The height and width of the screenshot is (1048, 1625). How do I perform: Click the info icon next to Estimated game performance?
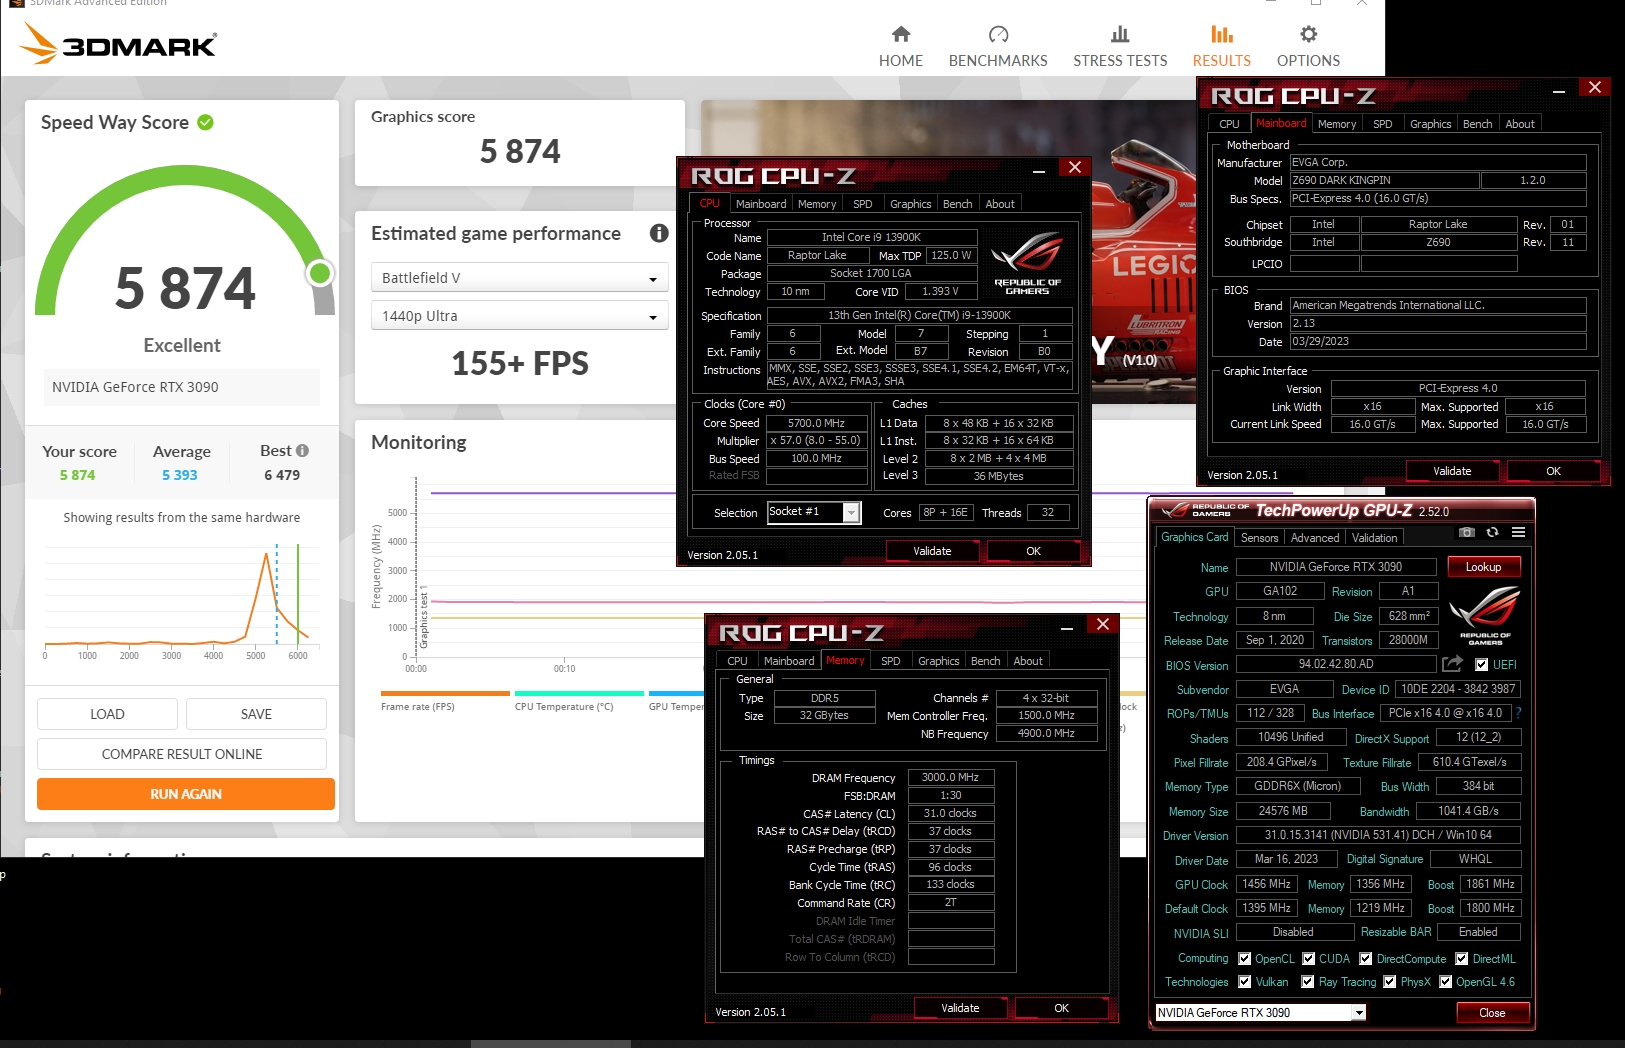click(x=659, y=233)
